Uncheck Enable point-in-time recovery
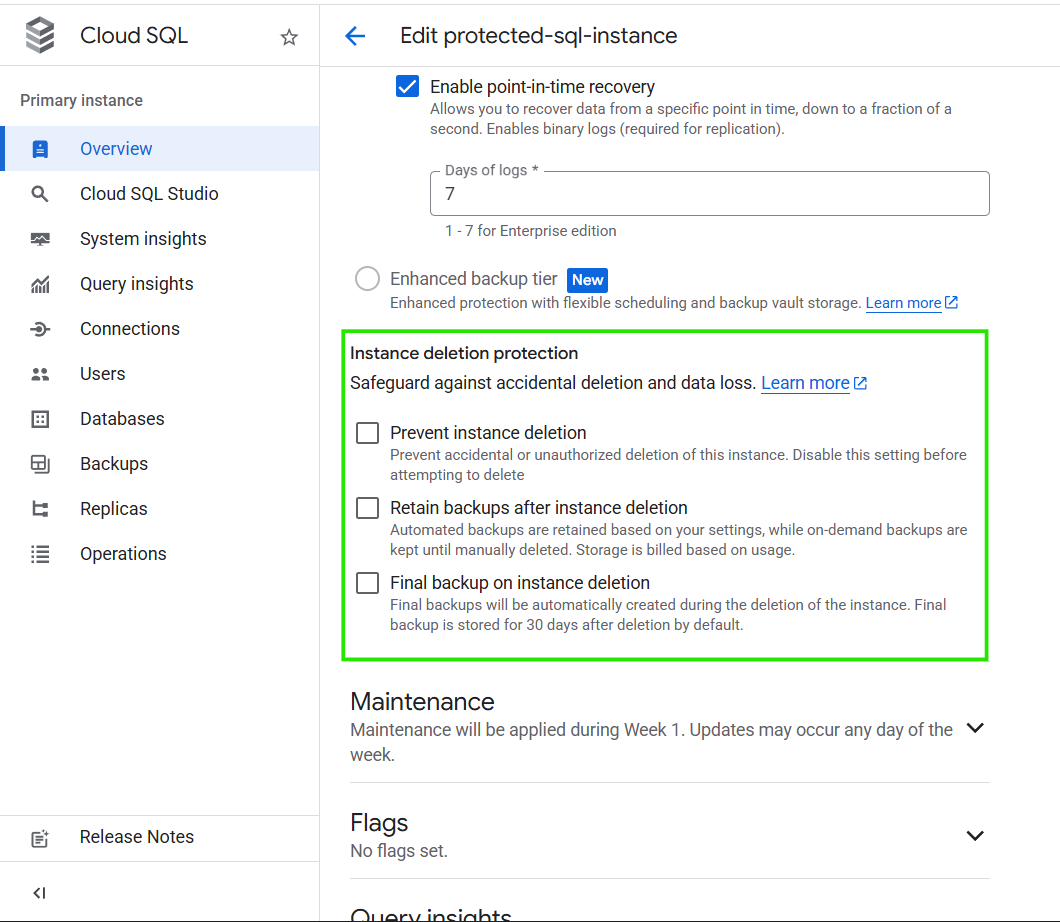This screenshot has width=1060, height=922. tap(407, 87)
